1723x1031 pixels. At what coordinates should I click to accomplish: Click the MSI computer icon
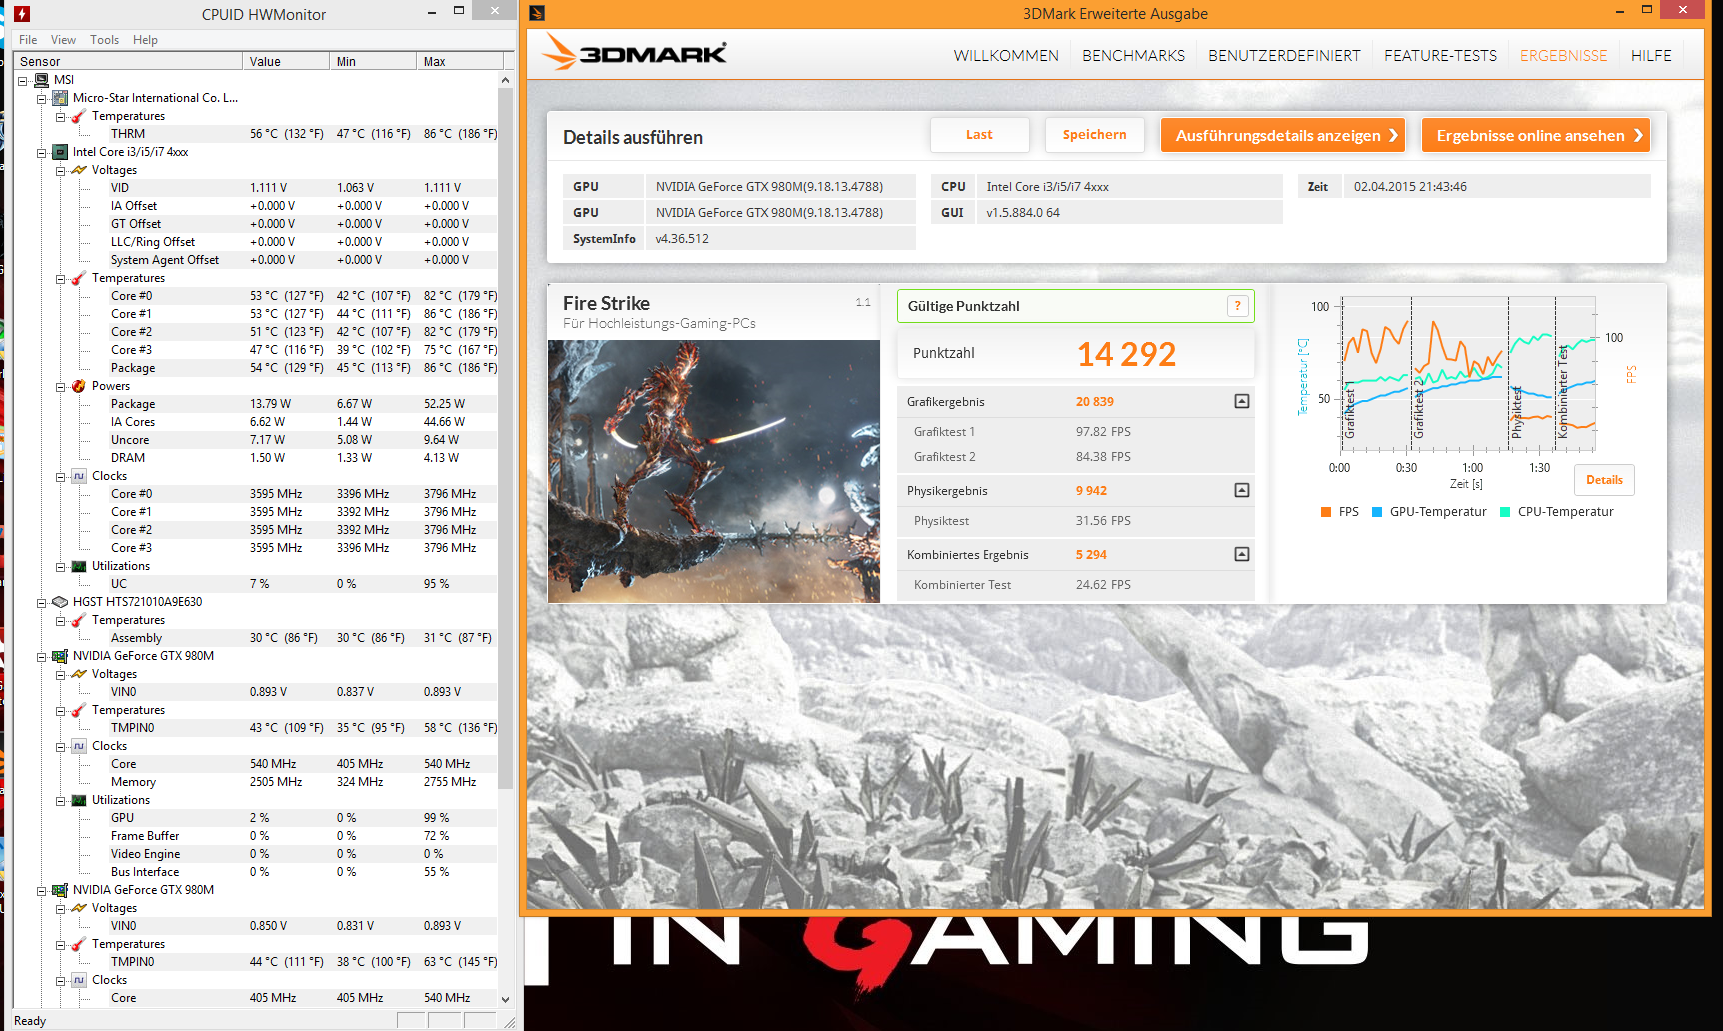41,80
